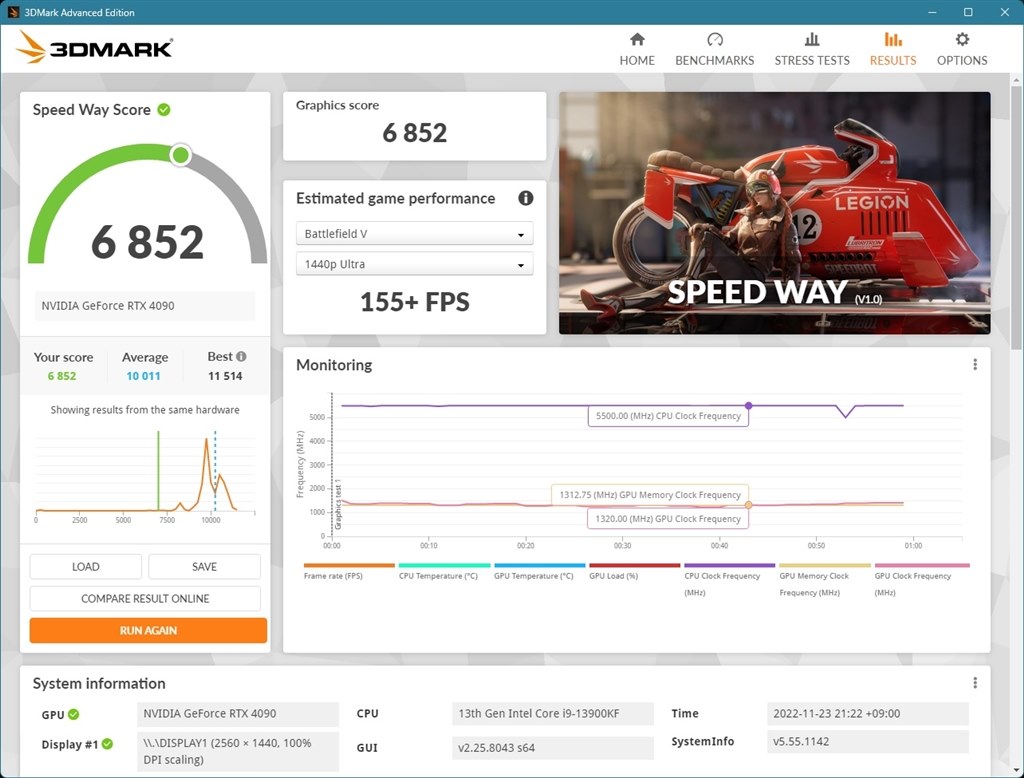Toggle Frame rate (FPS) series in legend

point(349,571)
